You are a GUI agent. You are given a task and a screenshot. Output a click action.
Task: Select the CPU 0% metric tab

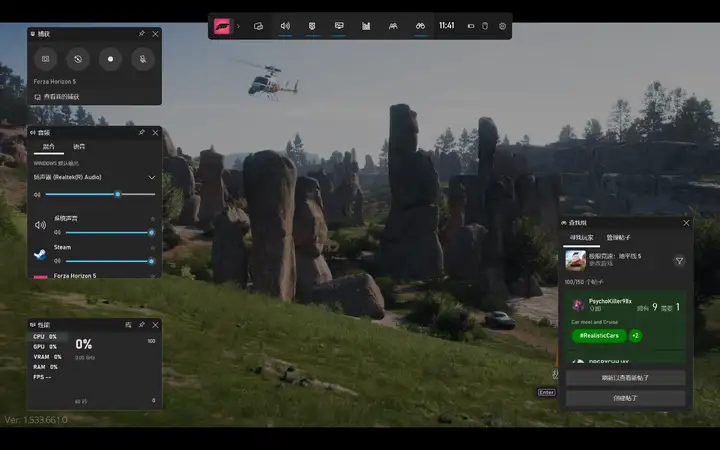pyautogui.click(x=49, y=337)
